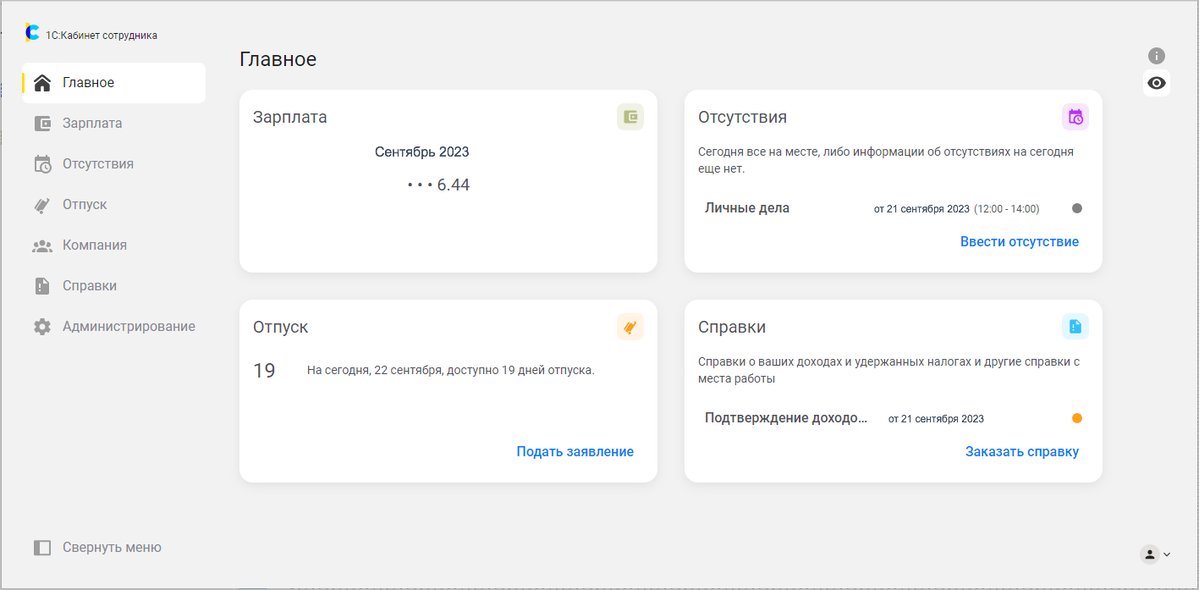This screenshot has height=590, width=1199.
Task: Click the orange status dot on Подтверждение доходов
Action: [1077, 418]
